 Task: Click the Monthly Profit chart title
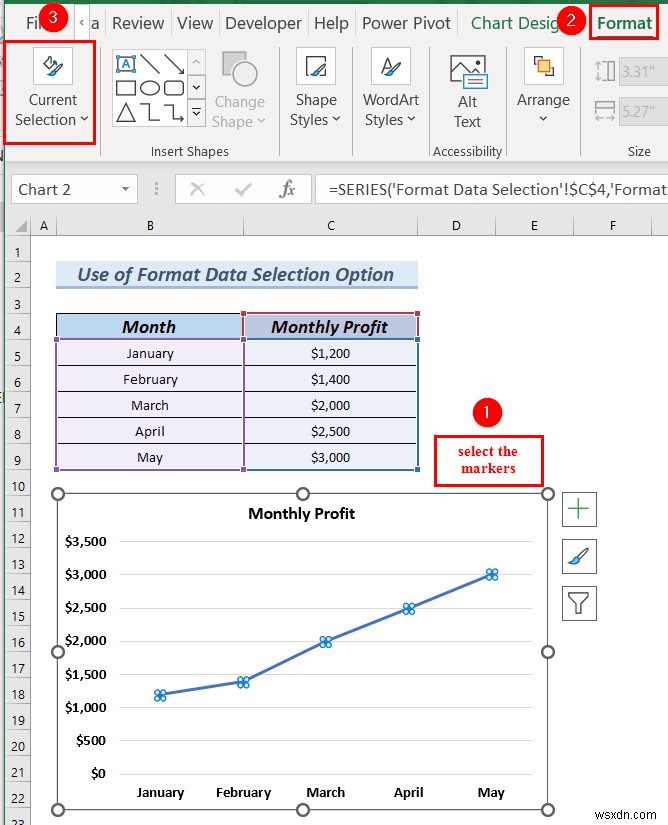pyautogui.click(x=301, y=514)
